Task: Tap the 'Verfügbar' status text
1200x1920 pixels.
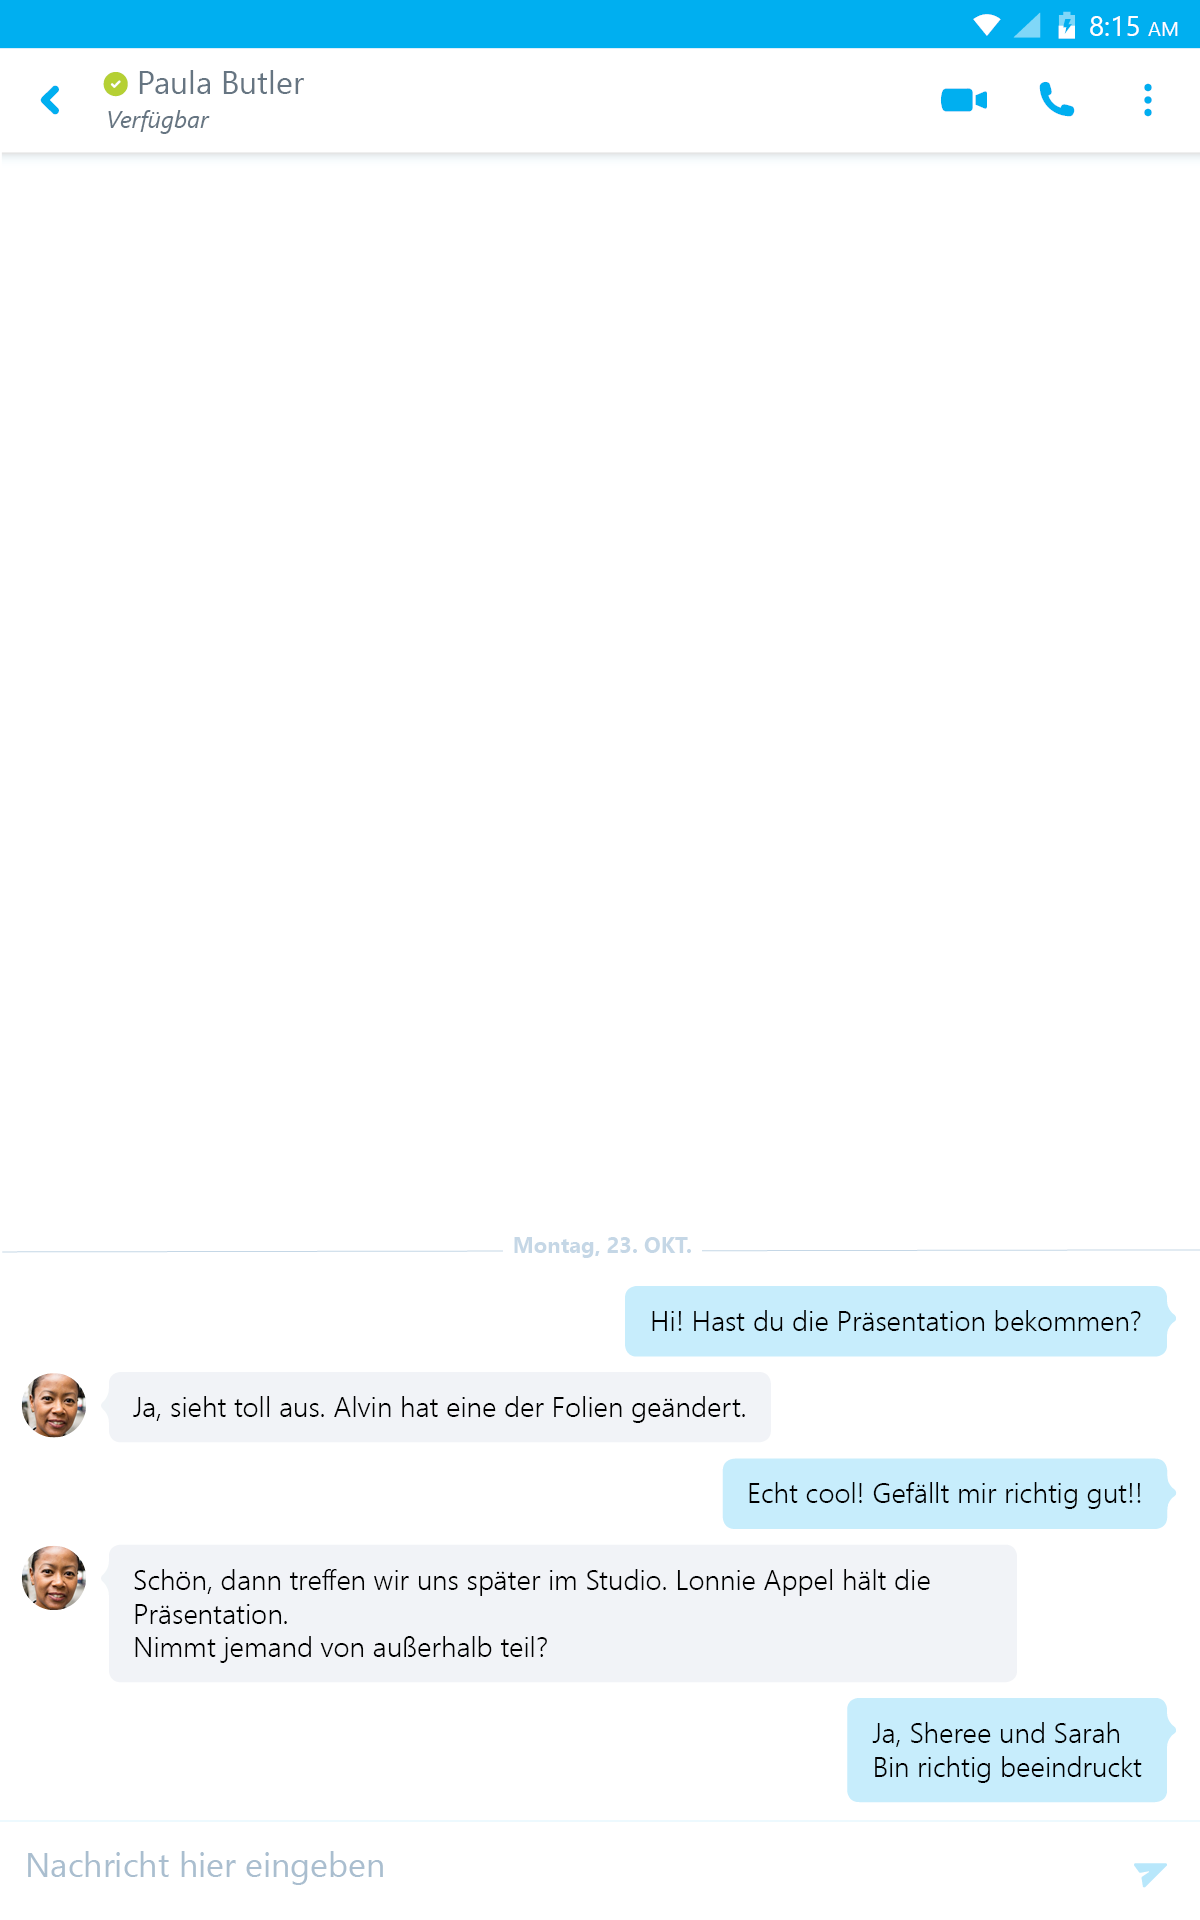Action: (x=158, y=120)
